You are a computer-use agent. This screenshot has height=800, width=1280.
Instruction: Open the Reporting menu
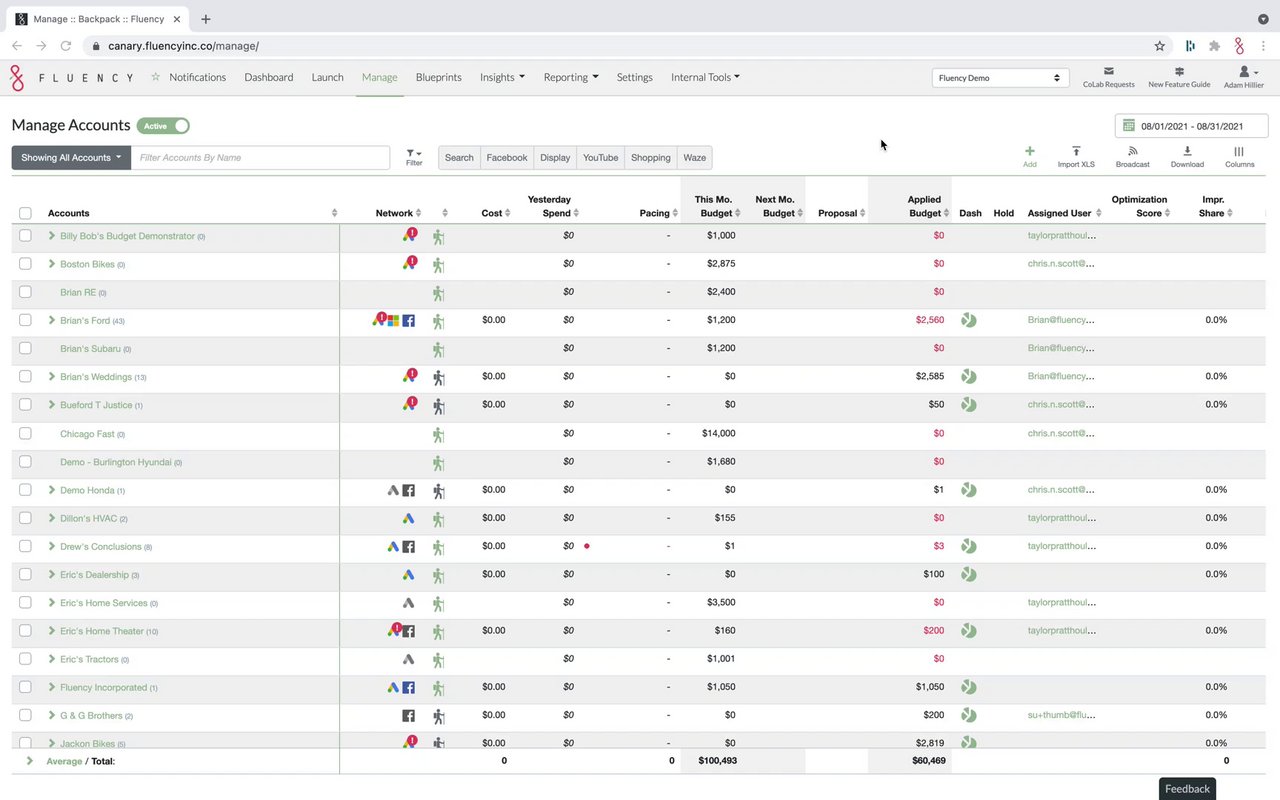pyautogui.click(x=571, y=77)
